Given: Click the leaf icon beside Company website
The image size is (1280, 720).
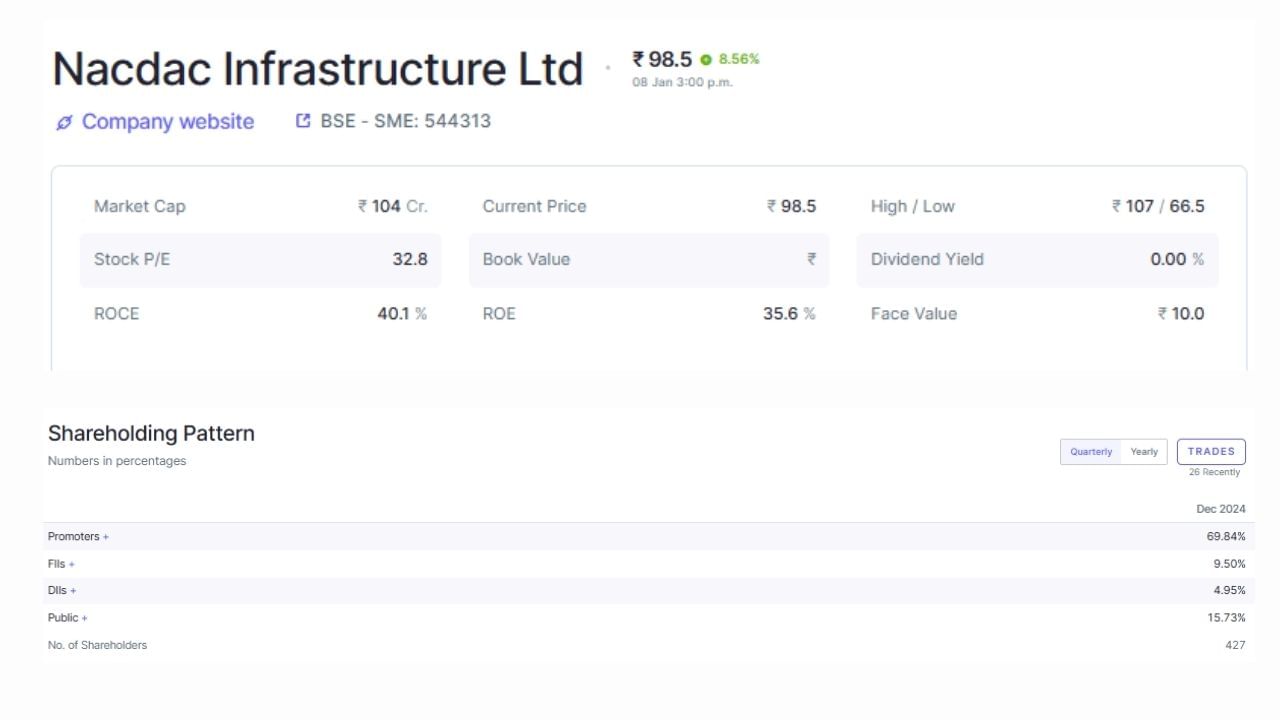Looking at the screenshot, I should pyautogui.click(x=64, y=122).
